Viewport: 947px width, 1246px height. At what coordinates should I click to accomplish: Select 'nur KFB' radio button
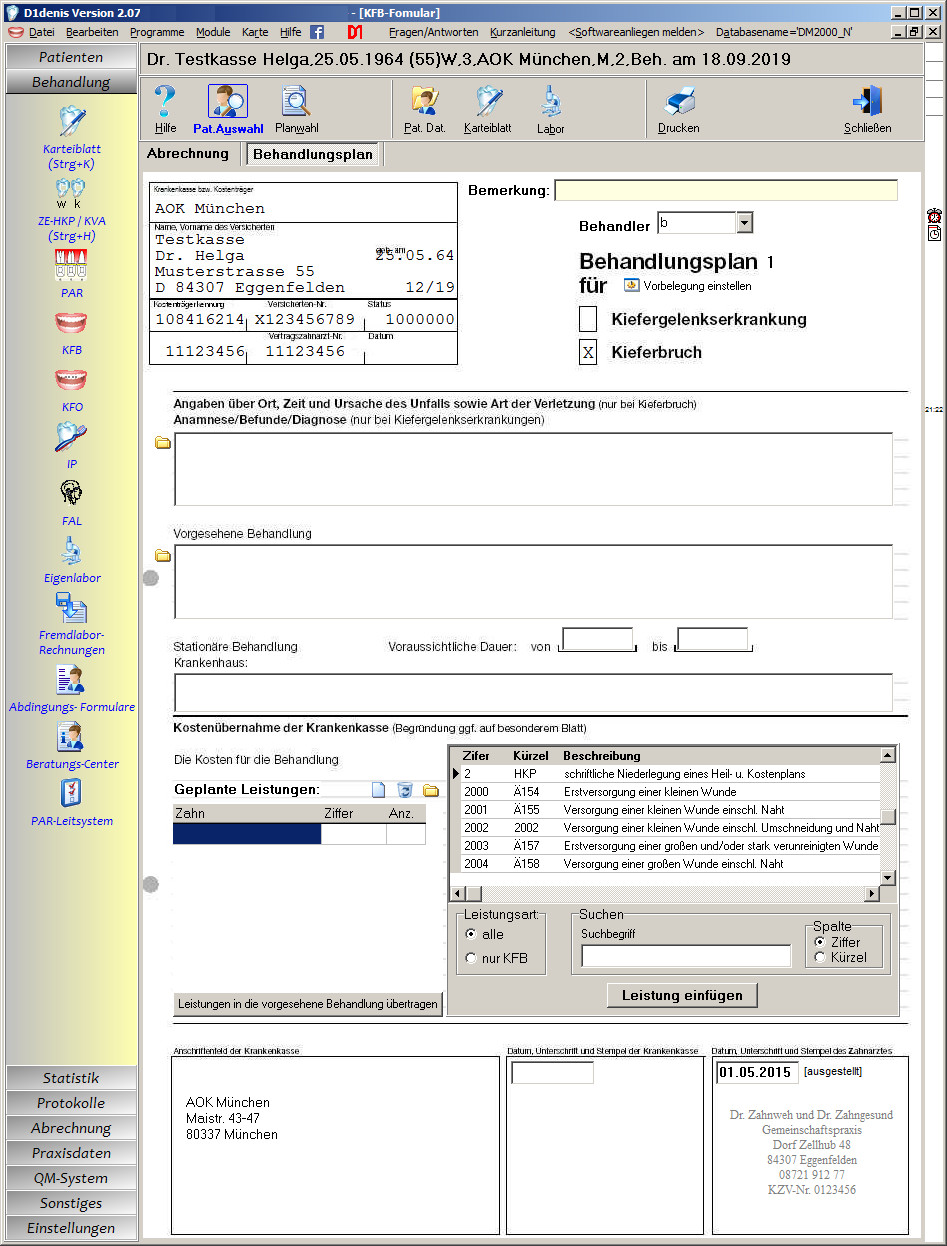click(471, 958)
